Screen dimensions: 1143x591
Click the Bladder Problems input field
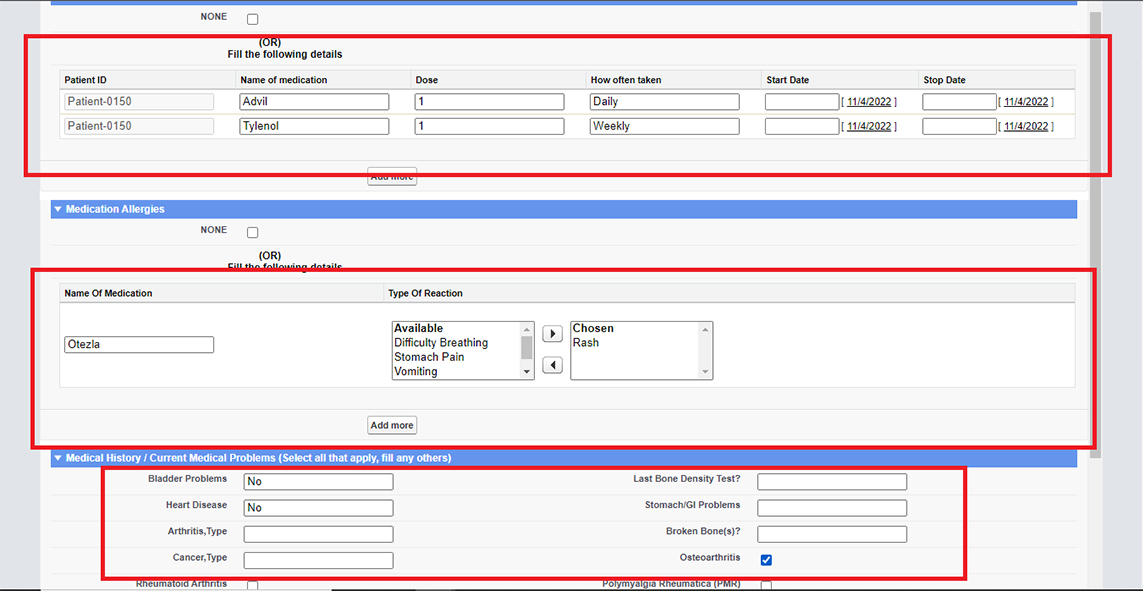[318, 482]
